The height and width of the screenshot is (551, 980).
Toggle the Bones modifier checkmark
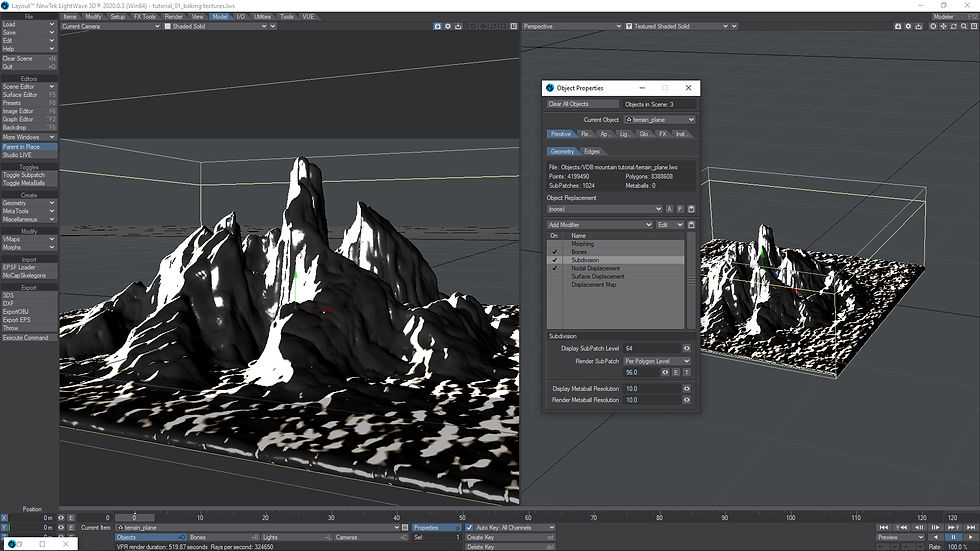pyautogui.click(x=554, y=252)
